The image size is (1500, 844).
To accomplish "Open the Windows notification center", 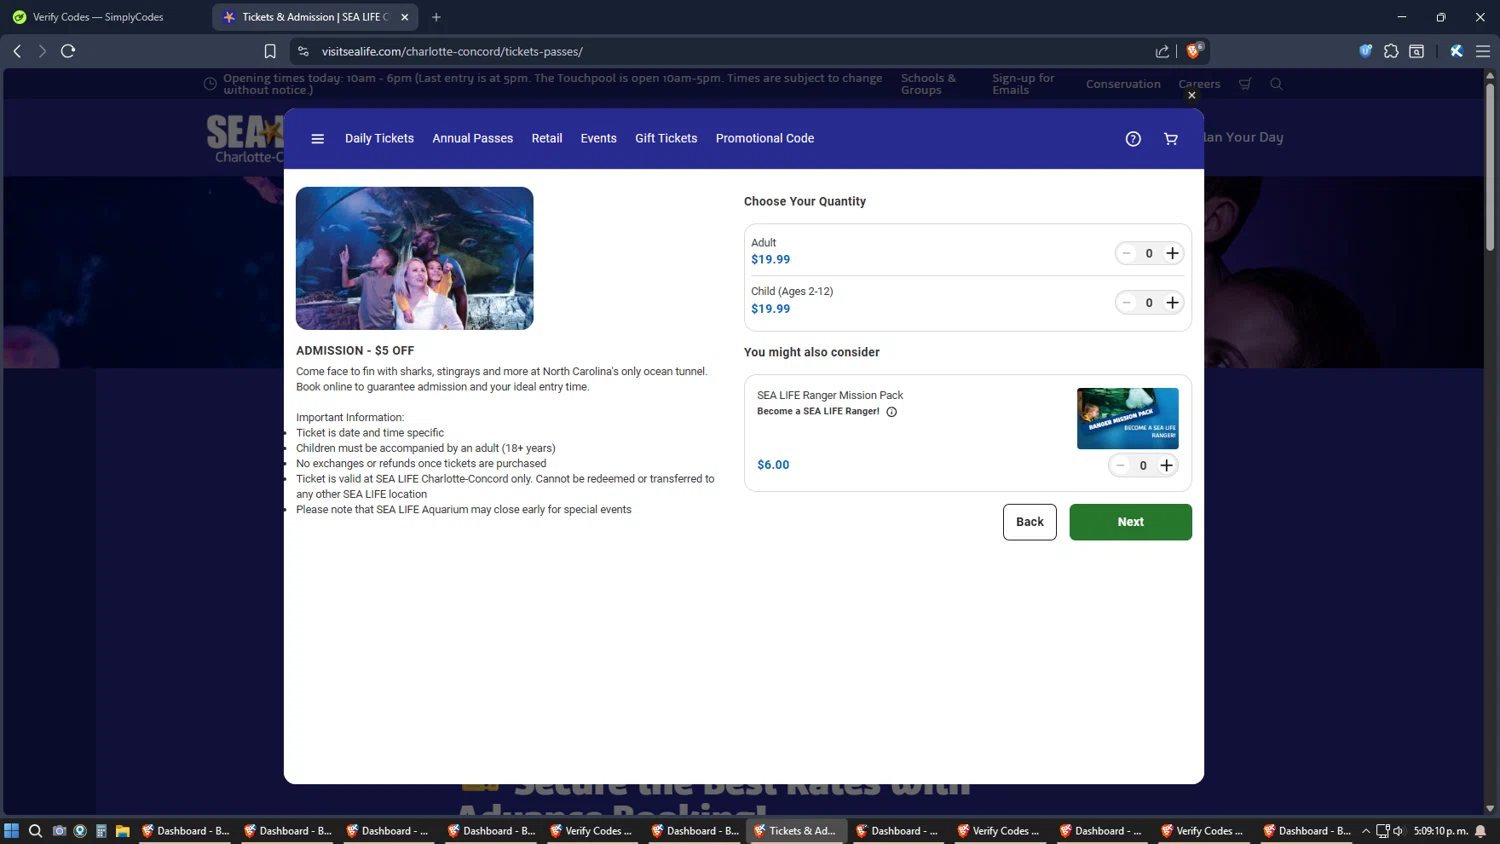I will pyautogui.click(x=1481, y=831).
